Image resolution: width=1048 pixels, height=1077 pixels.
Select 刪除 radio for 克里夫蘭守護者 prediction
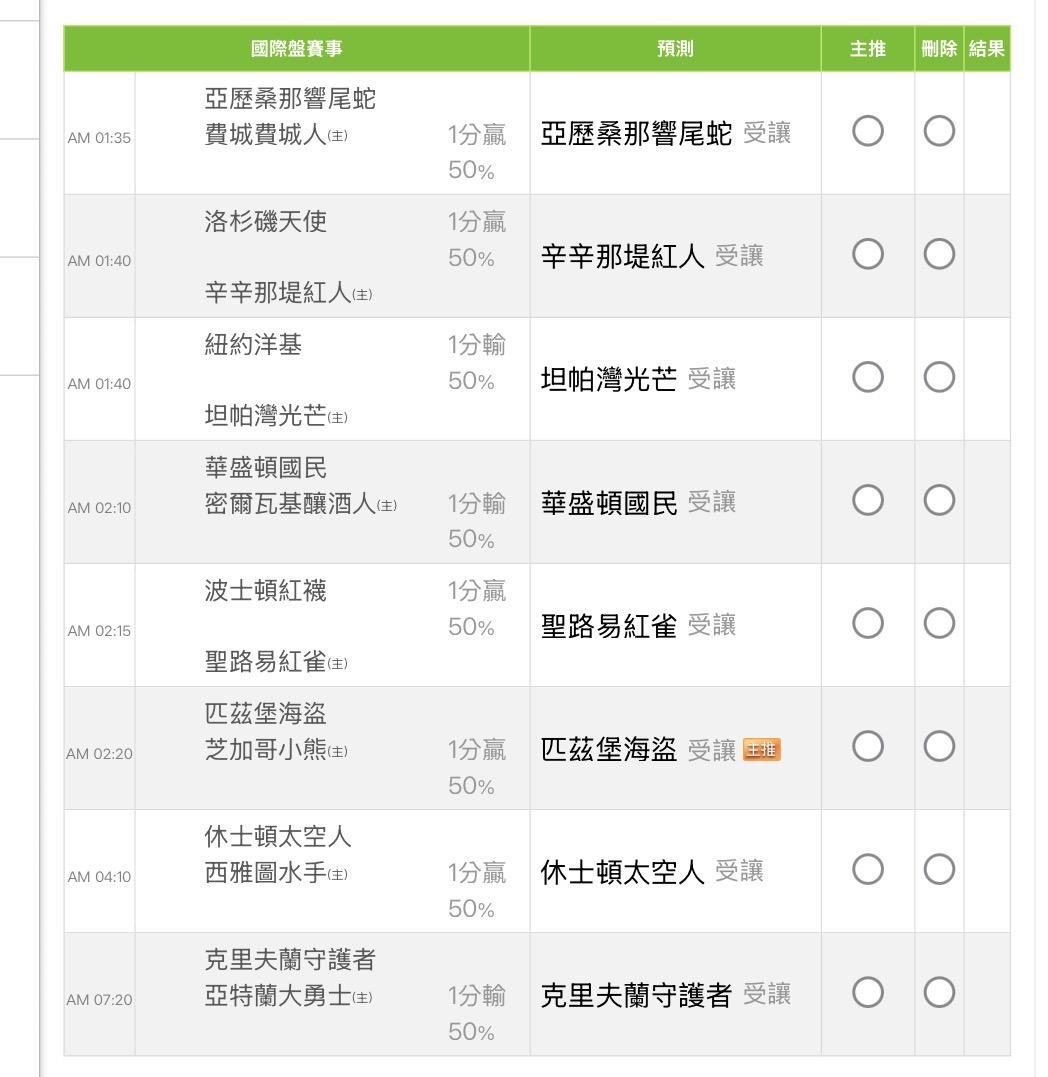(939, 994)
